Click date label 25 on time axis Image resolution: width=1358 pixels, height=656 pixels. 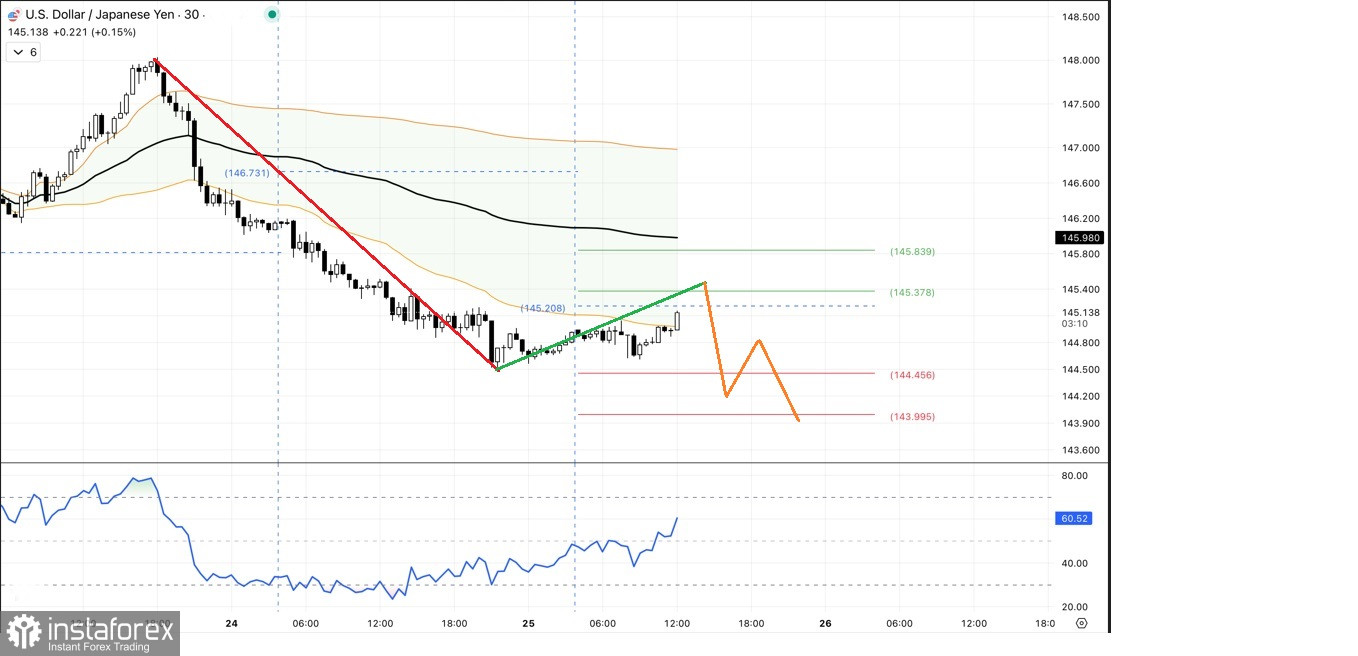pyautogui.click(x=528, y=623)
